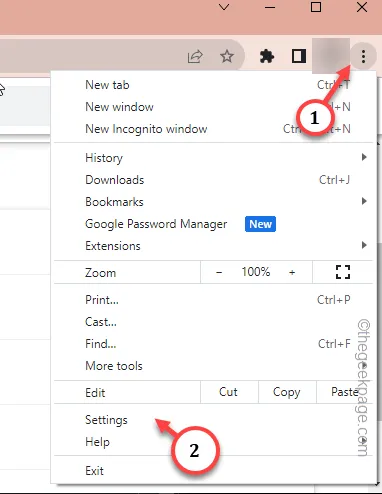
Task: Click the share this page icon
Action: point(195,56)
